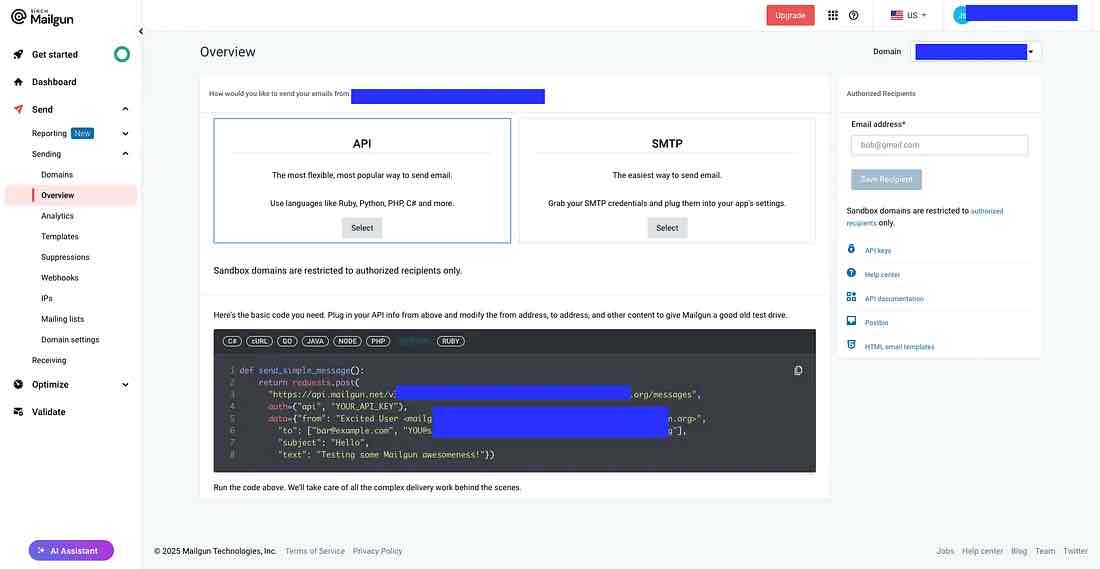Viewport: 1100px width, 569px height.
Task: Click the HTML email templates icon
Action: [852, 345]
